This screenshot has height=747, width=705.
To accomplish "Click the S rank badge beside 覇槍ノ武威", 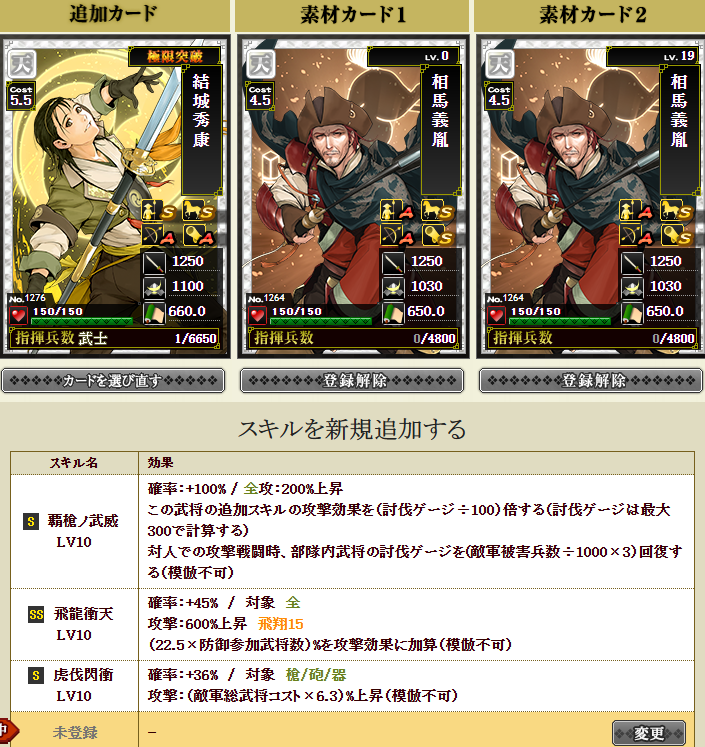I will [31, 521].
